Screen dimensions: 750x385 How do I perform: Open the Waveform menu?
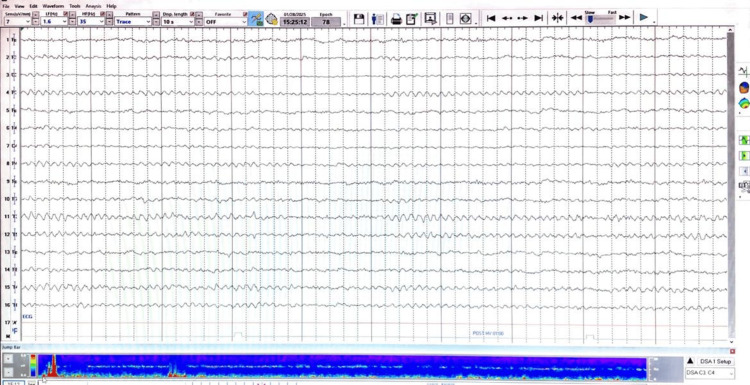click(x=53, y=6)
